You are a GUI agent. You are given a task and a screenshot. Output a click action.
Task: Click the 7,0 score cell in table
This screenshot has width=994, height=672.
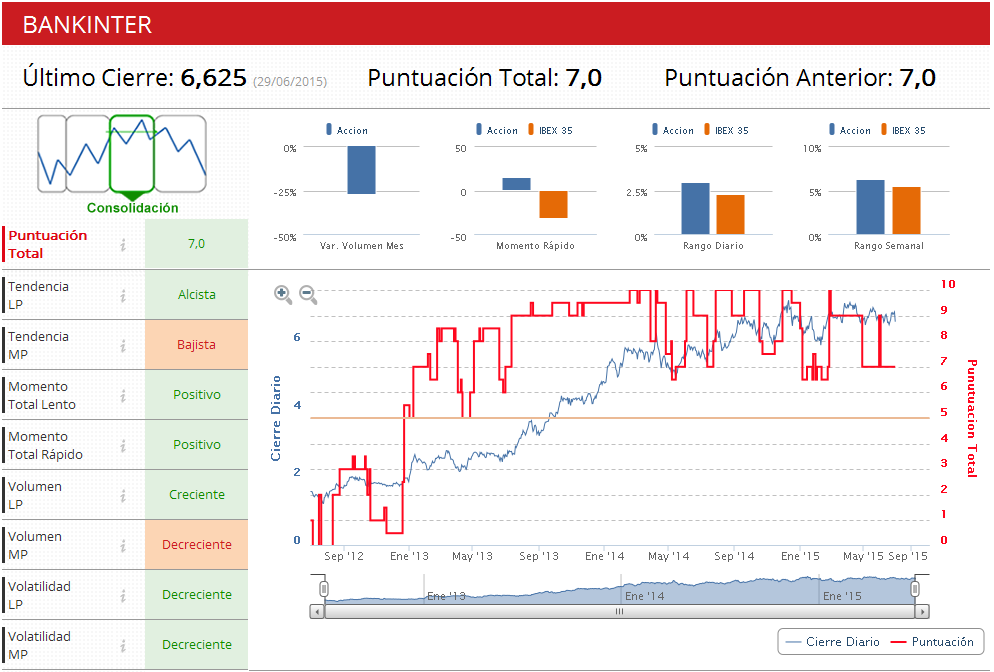tap(197, 244)
